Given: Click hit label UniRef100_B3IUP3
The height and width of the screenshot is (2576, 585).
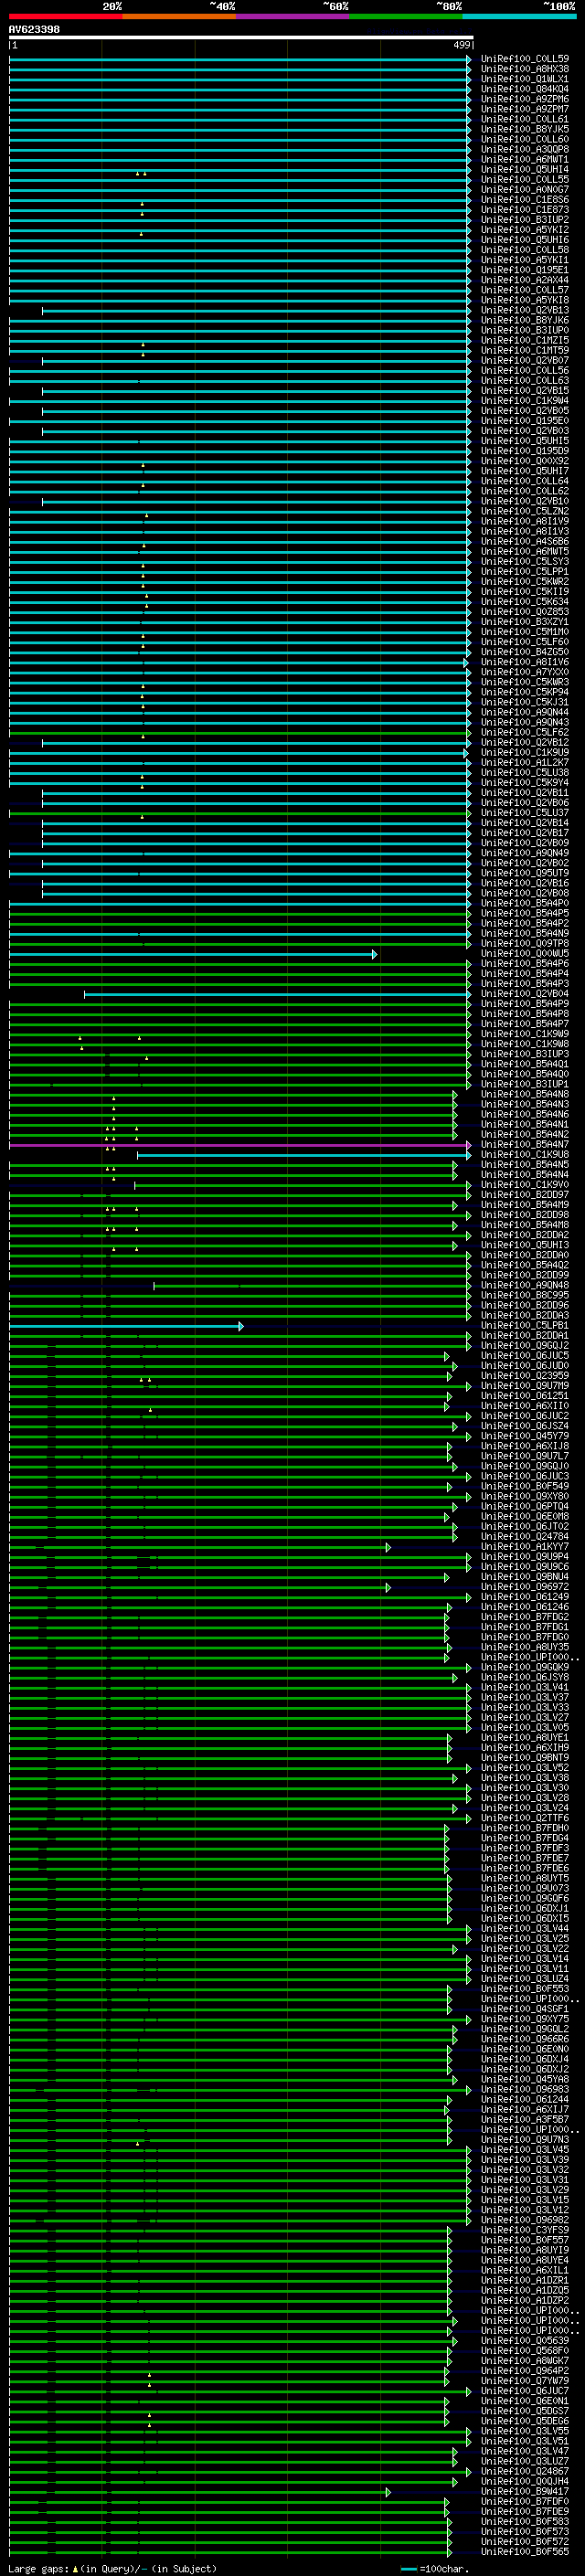Looking at the screenshot, I should tap(525, 1055).
